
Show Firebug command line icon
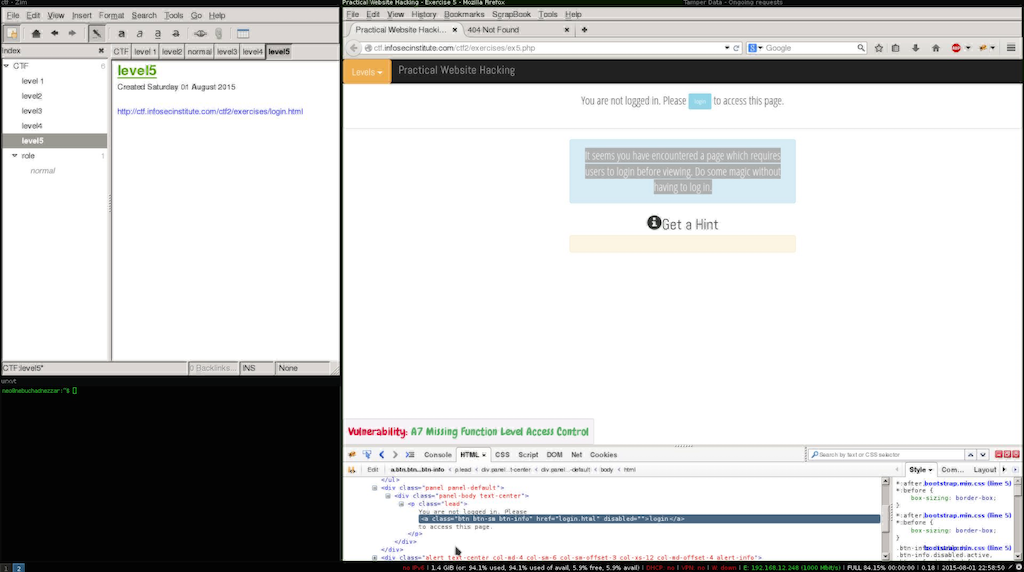[409, 455]
